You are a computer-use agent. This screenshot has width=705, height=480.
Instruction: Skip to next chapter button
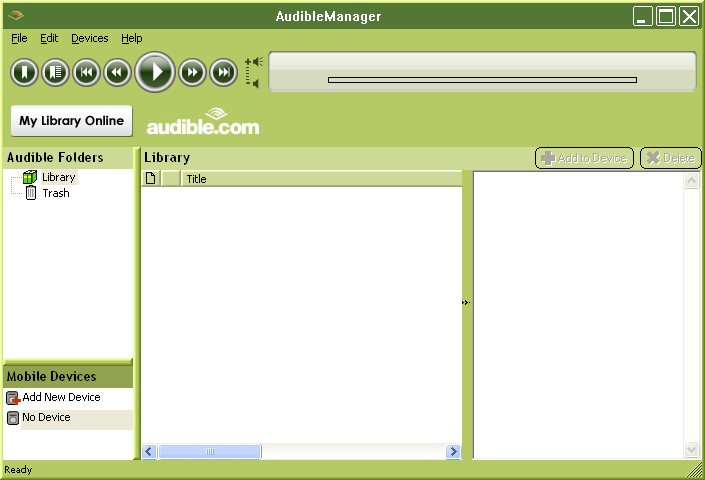(x=223, y=72)
